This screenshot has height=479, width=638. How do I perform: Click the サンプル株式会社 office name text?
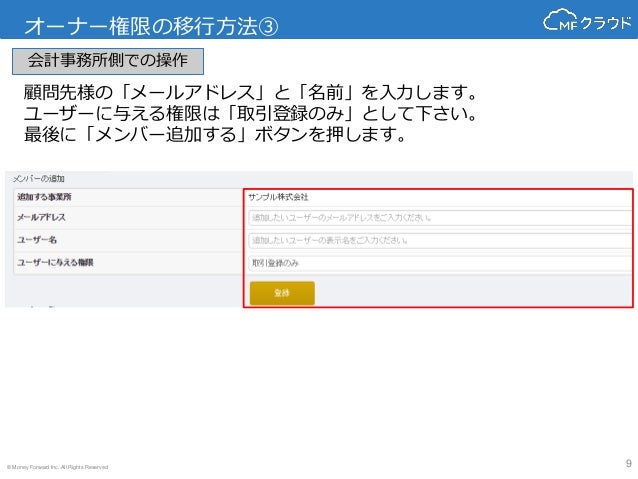(278, 197)
